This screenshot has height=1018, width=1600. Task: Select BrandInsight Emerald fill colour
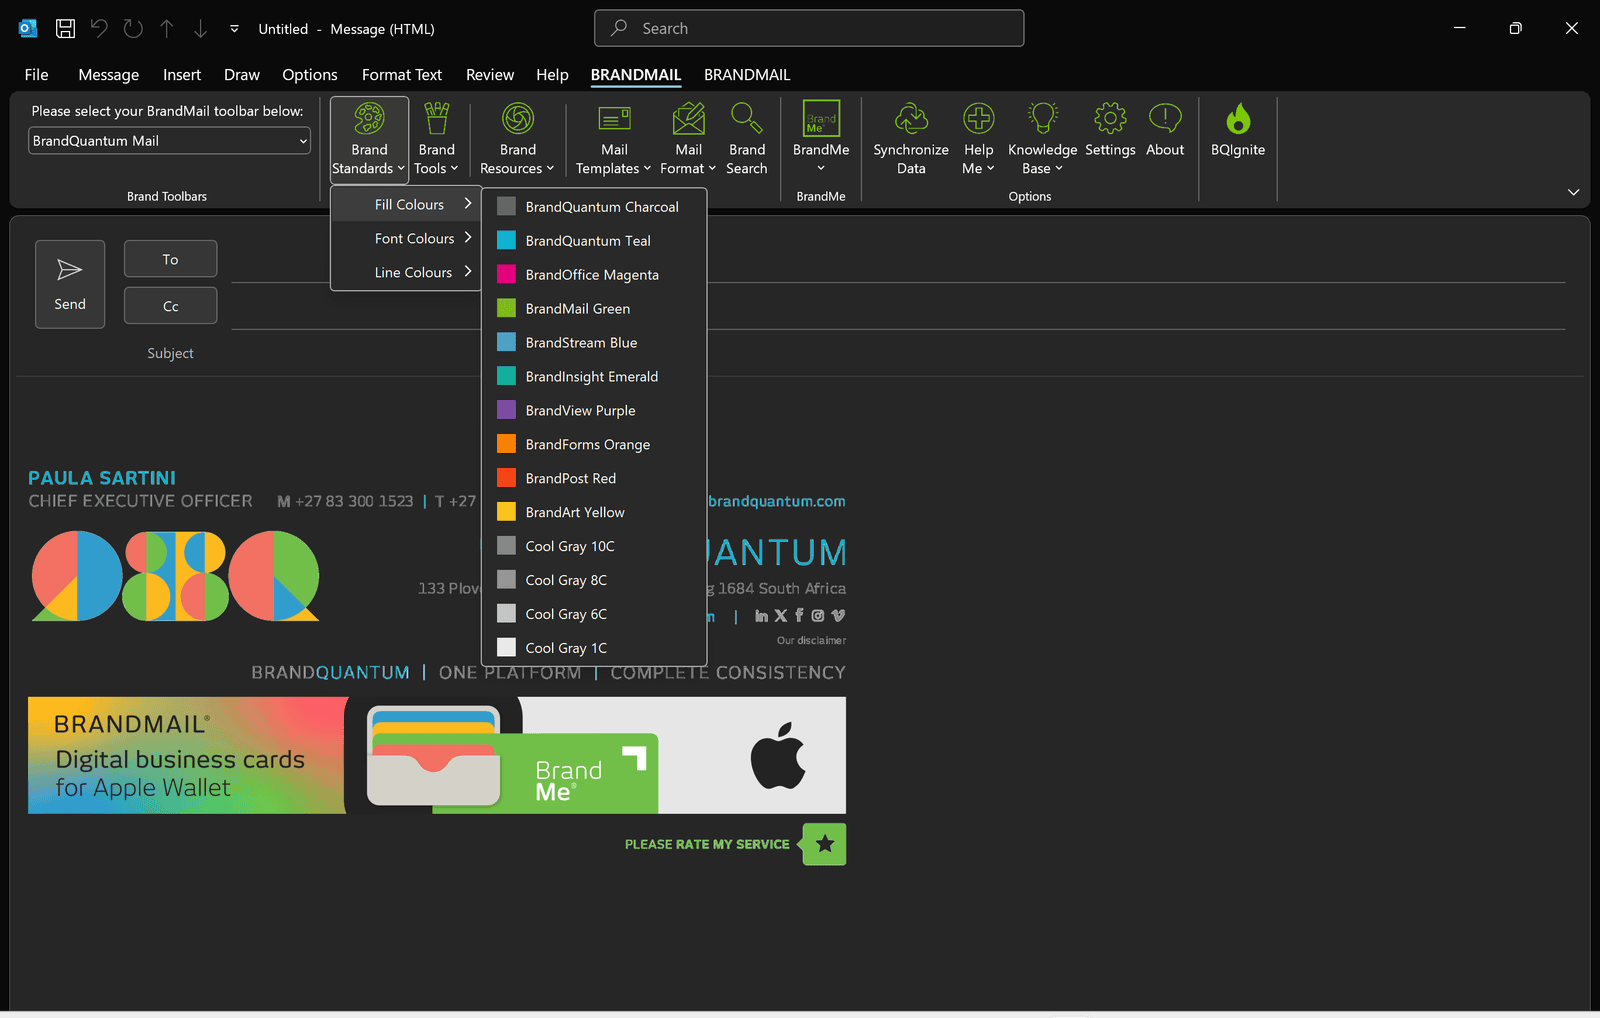(594, 377)
